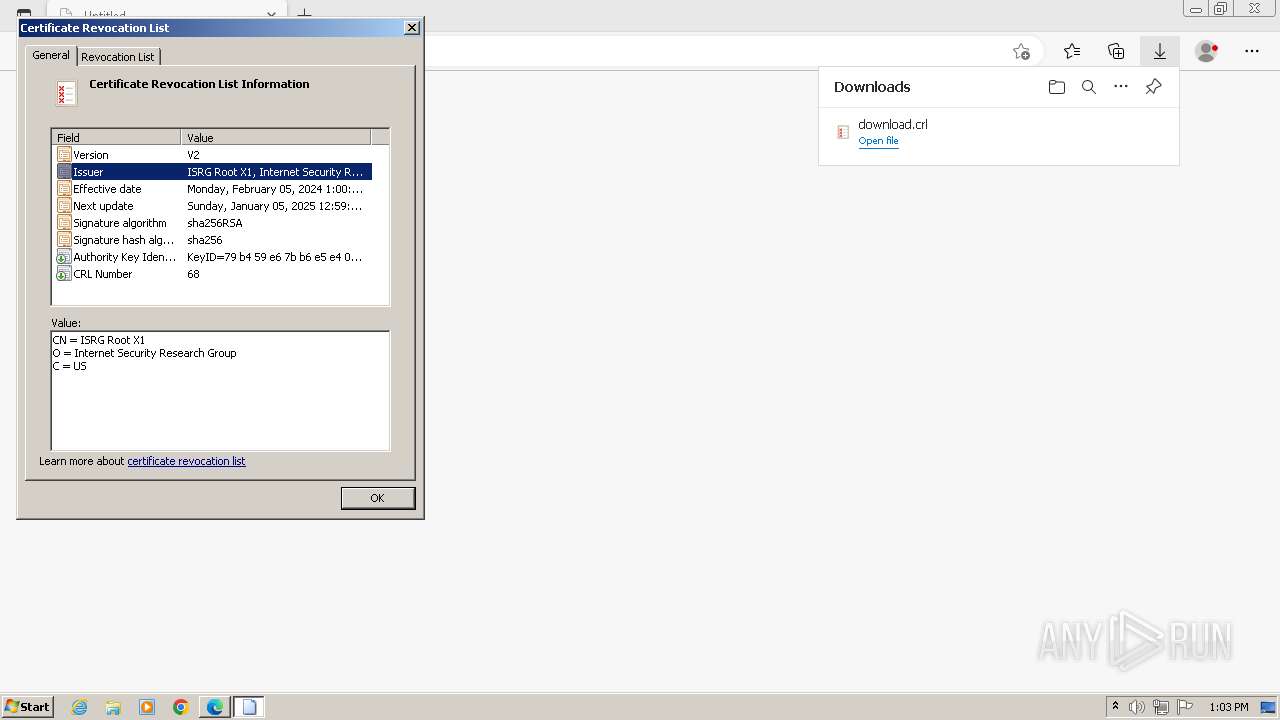Open Internet Explorer from the taskbar
This screenshot has height=720, width=1280.
tap(80, 707)
